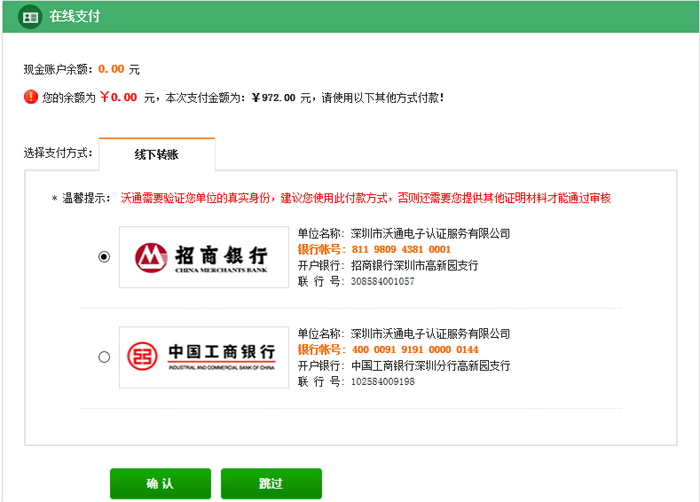The width and height of the screenshot is (700, 502).
Task: Click the 选择支付方式 label
Action: click(x=58, y=154)
